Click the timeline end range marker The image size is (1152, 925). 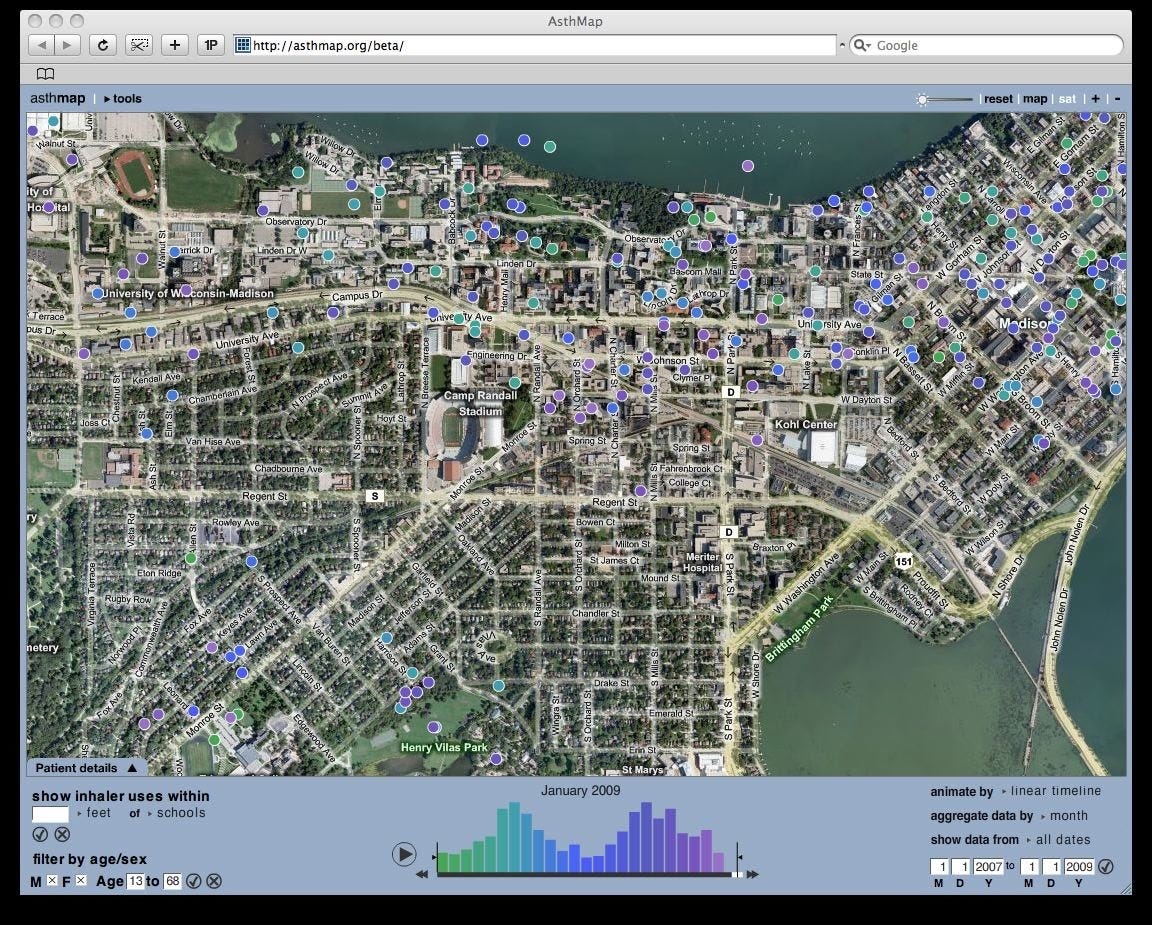click(739, 857)
